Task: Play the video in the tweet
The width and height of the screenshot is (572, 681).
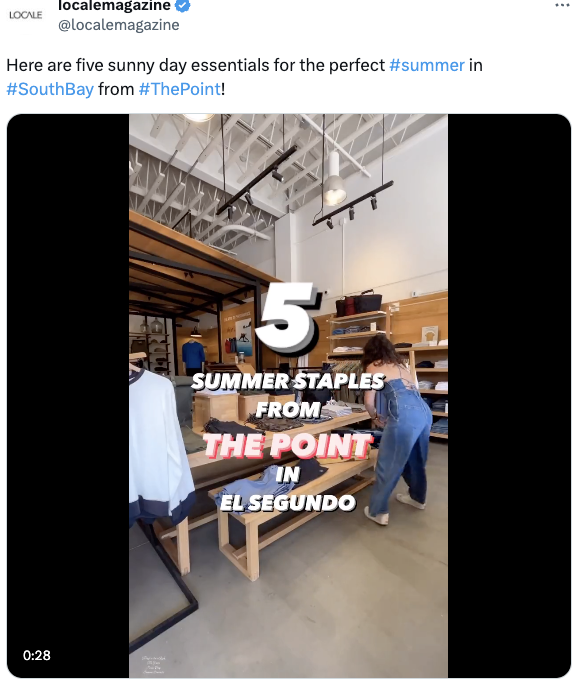Action: [288, 395]
